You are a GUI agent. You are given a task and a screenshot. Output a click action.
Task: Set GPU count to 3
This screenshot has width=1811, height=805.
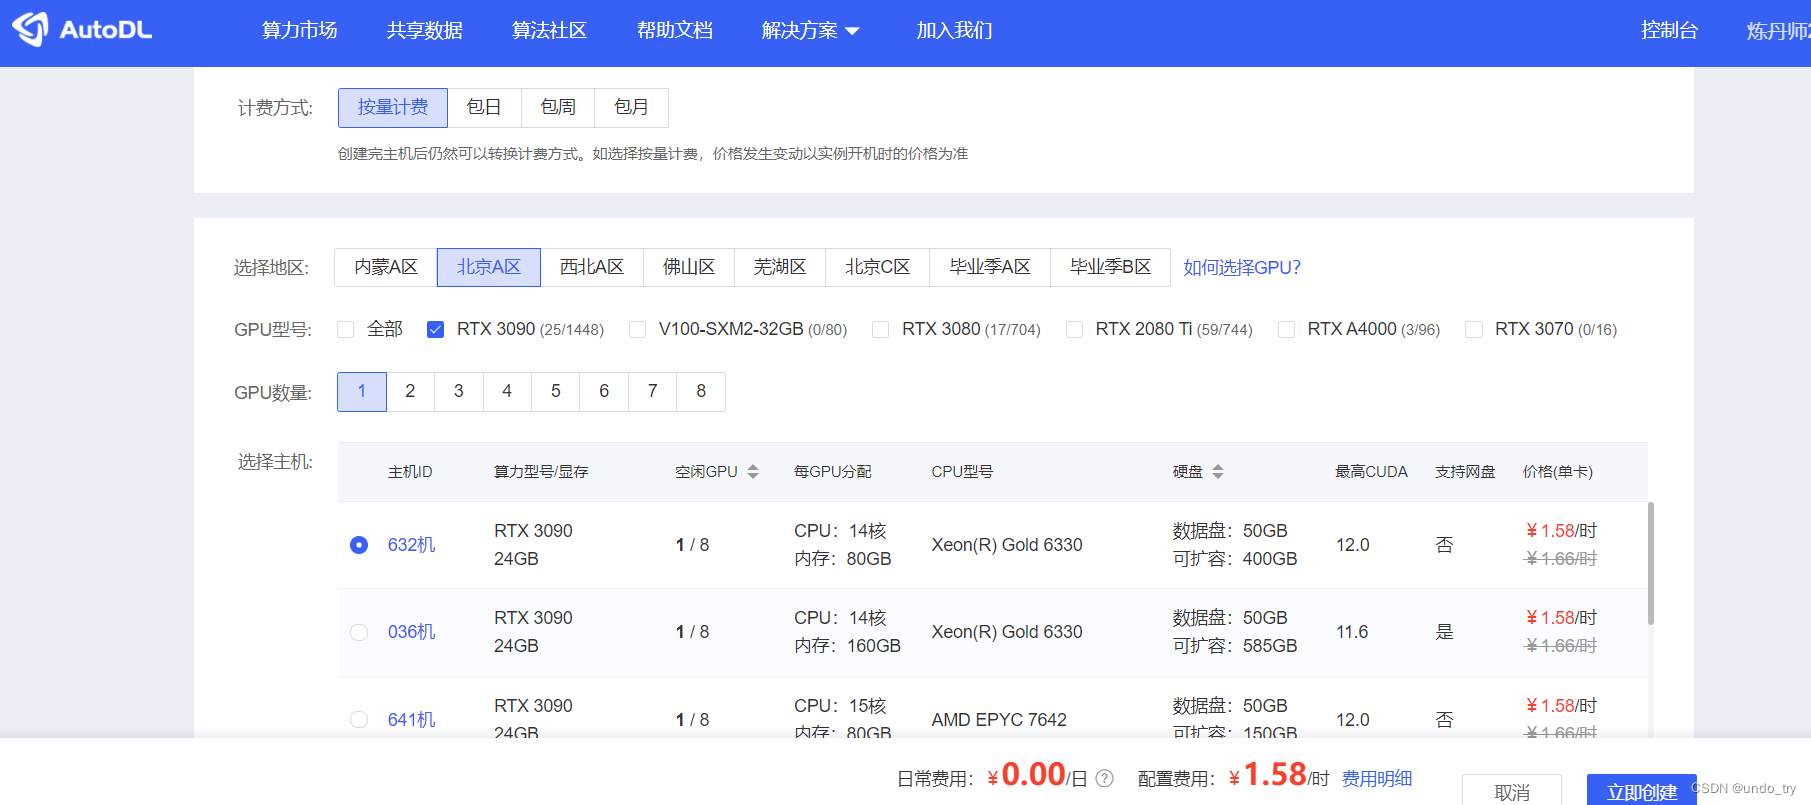[x=459, y=391]
